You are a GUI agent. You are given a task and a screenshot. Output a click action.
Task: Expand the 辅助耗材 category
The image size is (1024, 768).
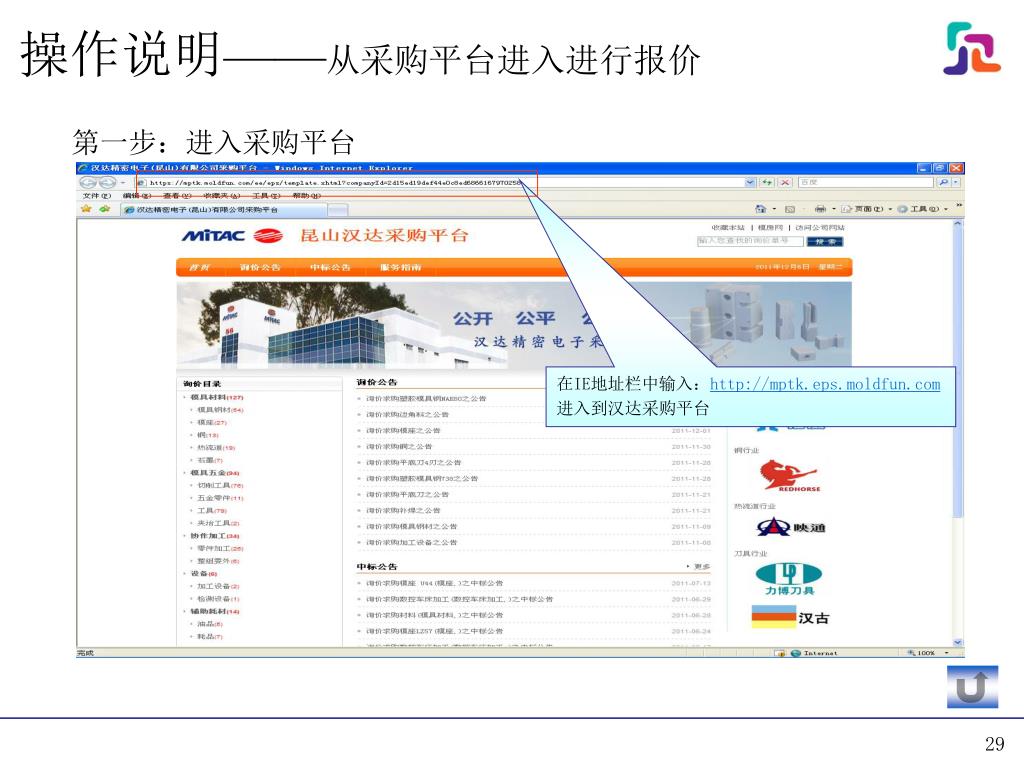point(215,611)
